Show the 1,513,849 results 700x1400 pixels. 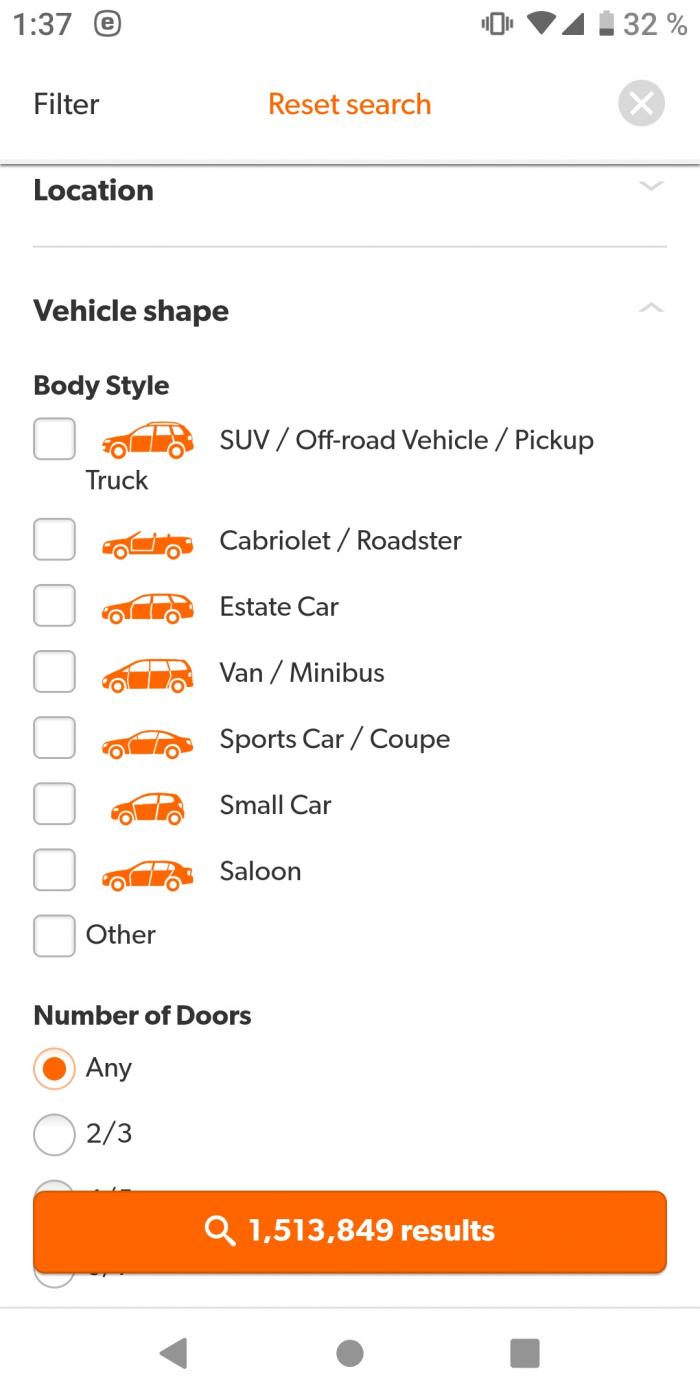click(x=350, y=1230)
